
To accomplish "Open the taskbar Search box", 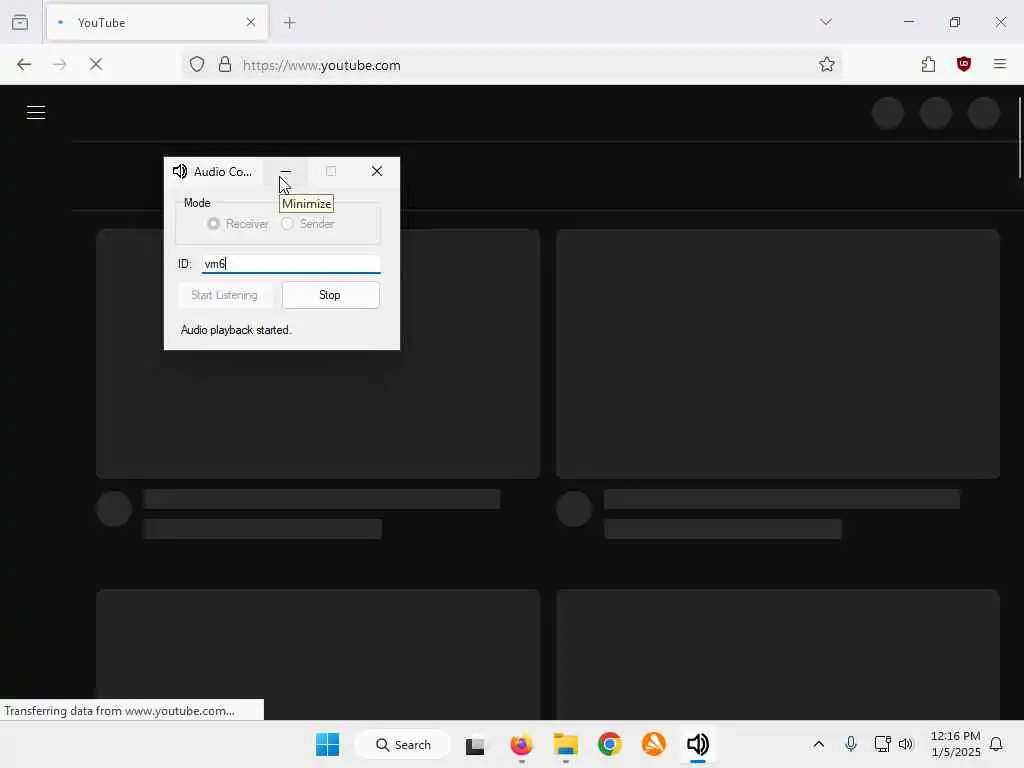I will 403,744.
